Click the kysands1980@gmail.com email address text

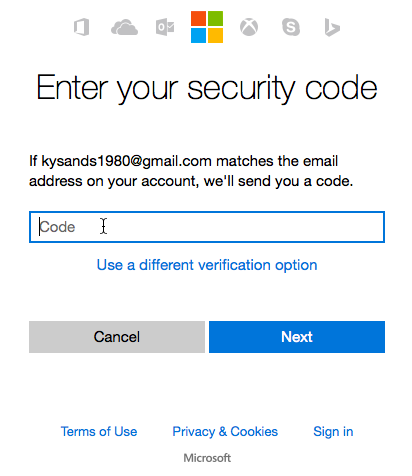[126, 161]
